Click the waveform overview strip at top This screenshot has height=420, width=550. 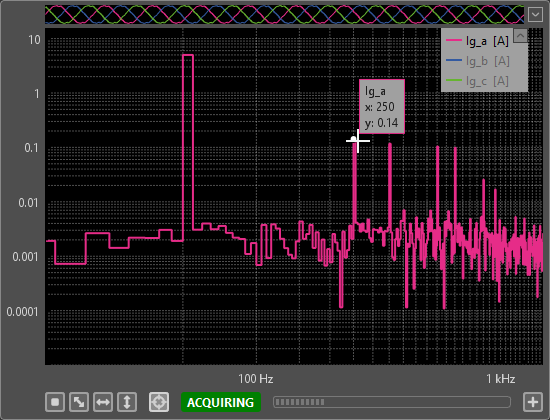[x=284, y=15]
